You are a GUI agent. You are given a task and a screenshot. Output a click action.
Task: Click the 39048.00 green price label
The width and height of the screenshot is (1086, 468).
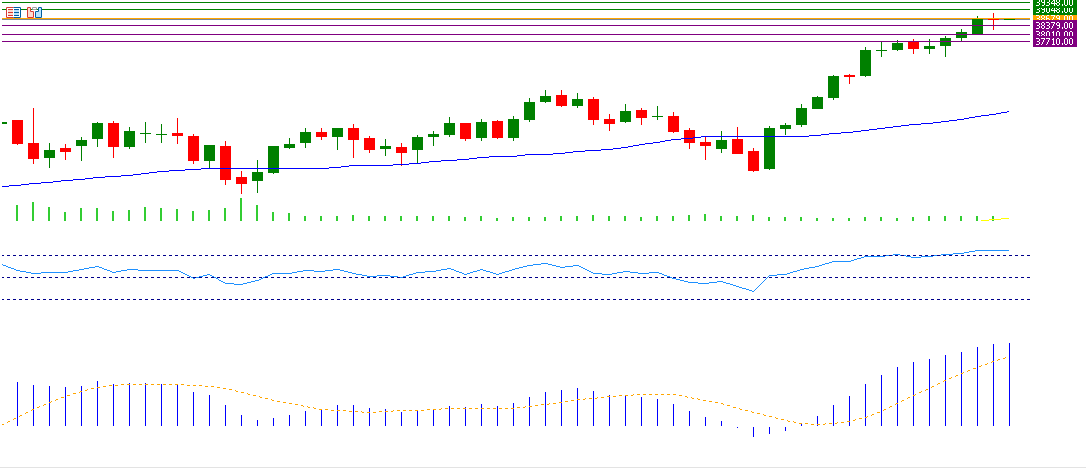pos(1054,10)
